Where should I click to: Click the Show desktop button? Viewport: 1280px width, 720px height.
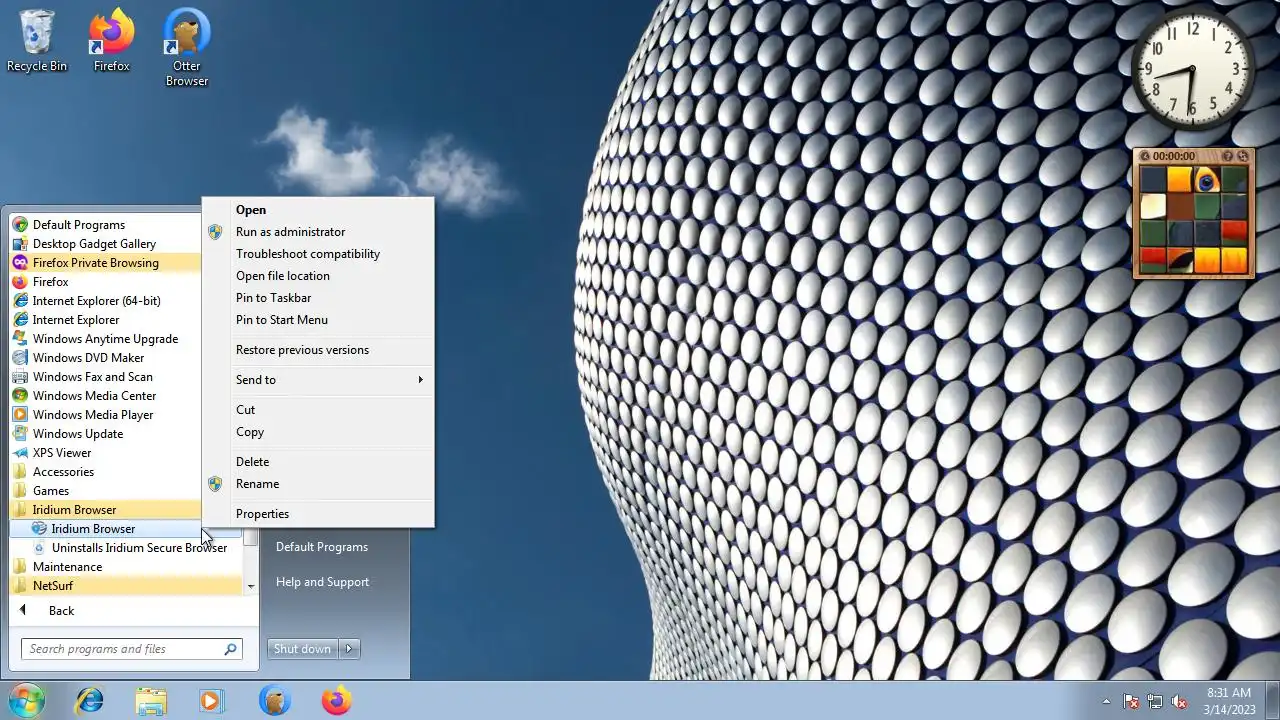(x=1273, y=701)
